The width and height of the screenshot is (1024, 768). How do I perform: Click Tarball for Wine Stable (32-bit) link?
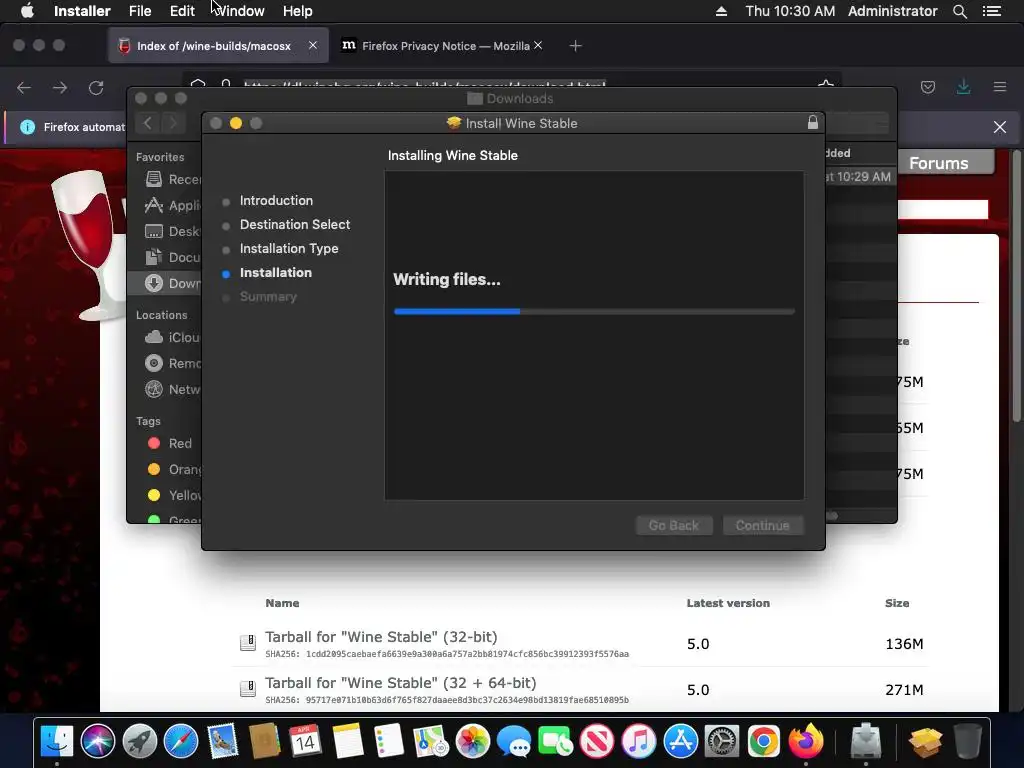click(381, 637)
